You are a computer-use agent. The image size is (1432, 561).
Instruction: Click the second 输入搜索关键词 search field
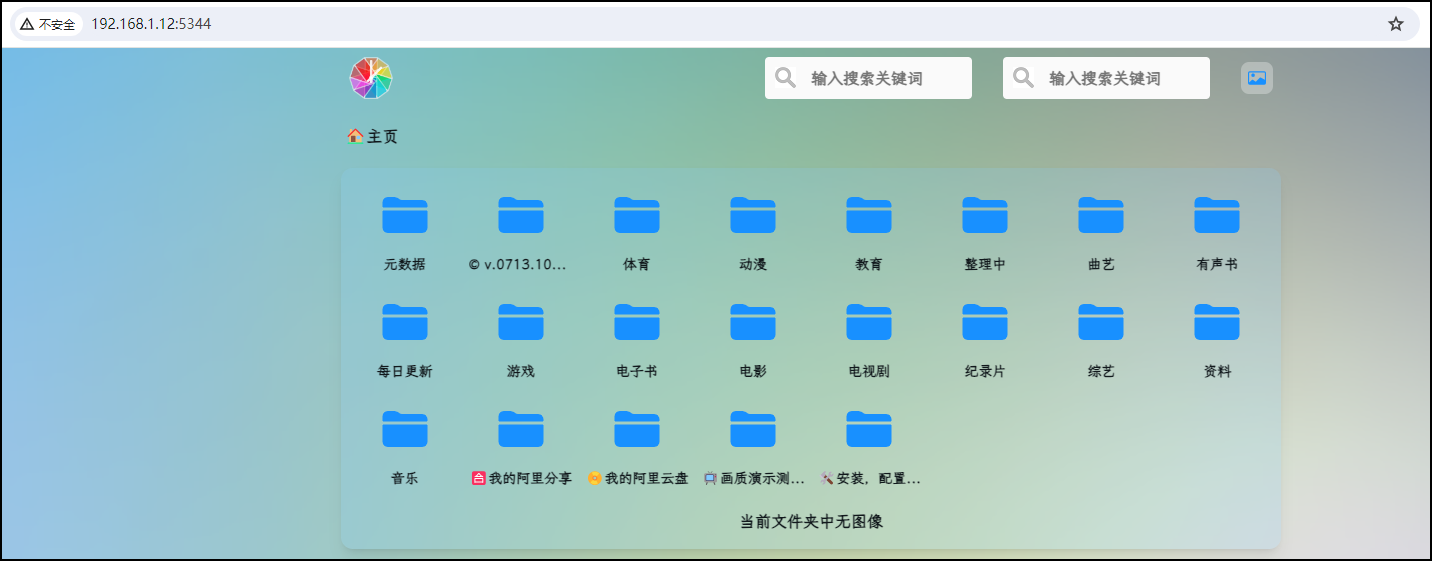(x=1106, y=78)
